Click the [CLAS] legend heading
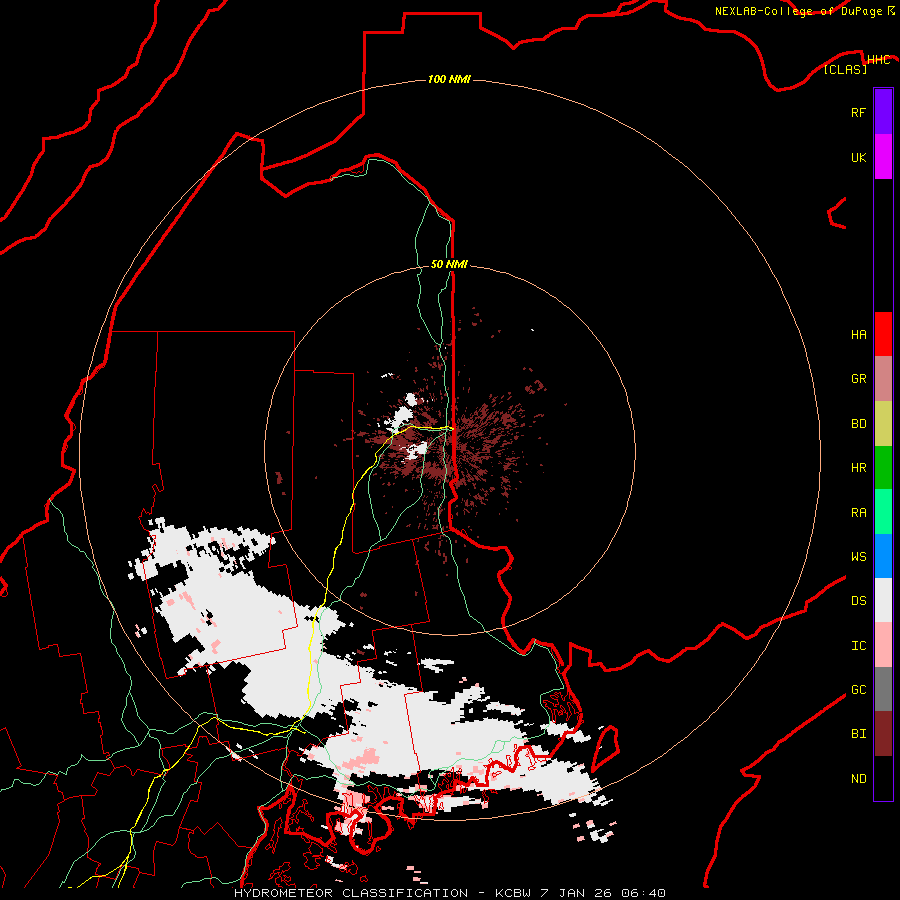This screenshot has width=900, height=900. 845,69
